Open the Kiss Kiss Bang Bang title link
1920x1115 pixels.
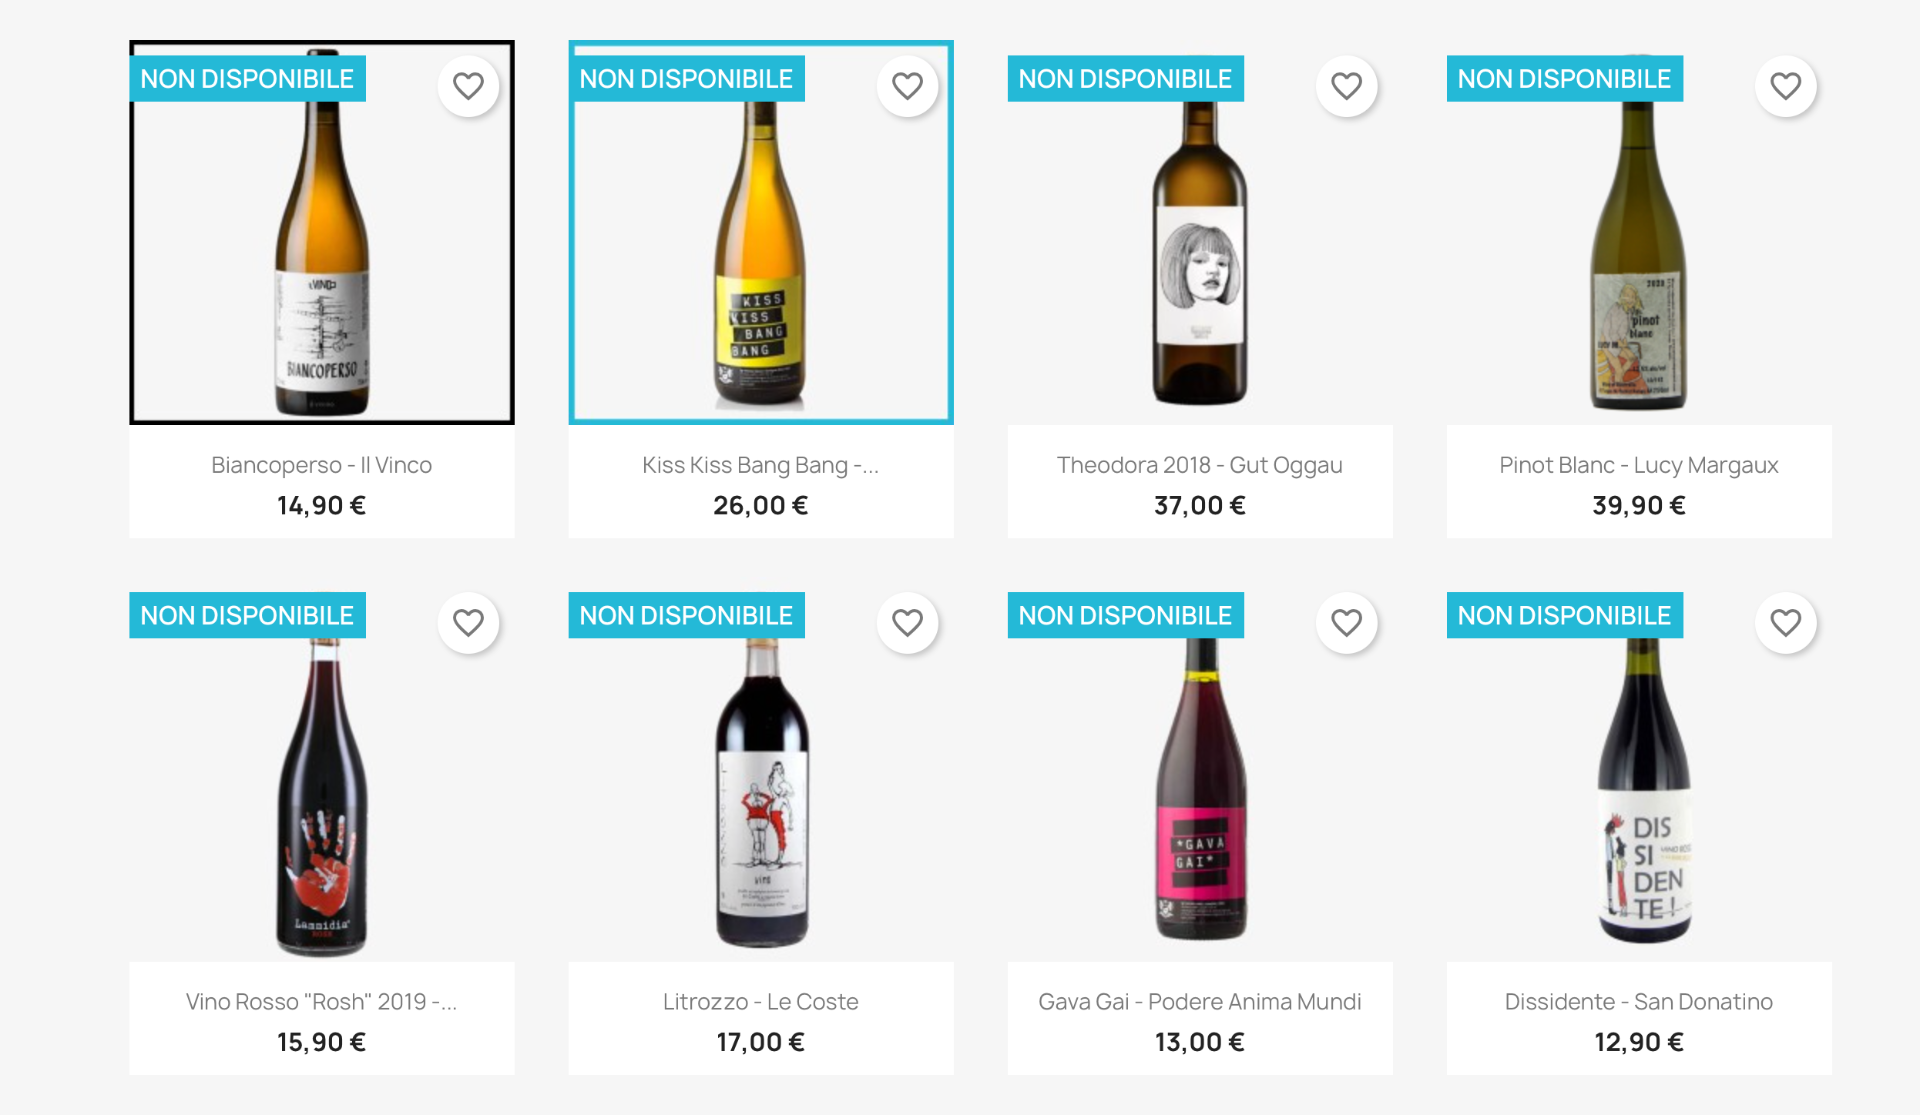pos(760,465)
